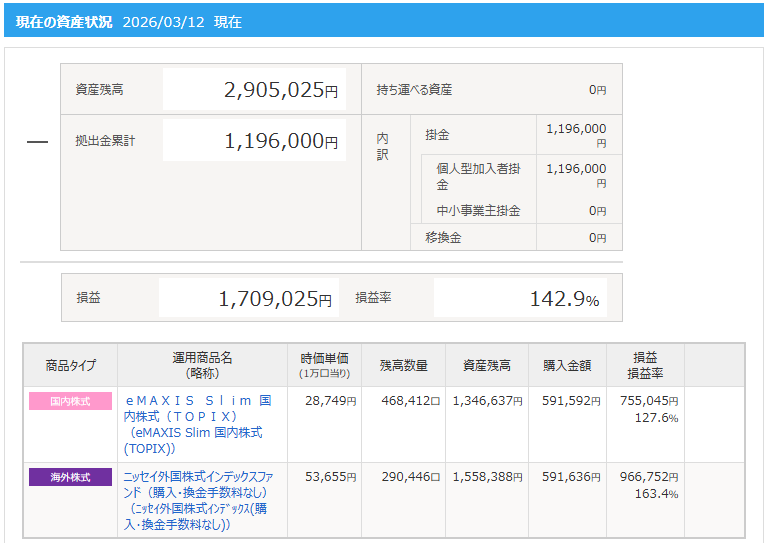Click the pink 国内株式 category badge
The image size is (766, 543).
(x=70, y=401)
